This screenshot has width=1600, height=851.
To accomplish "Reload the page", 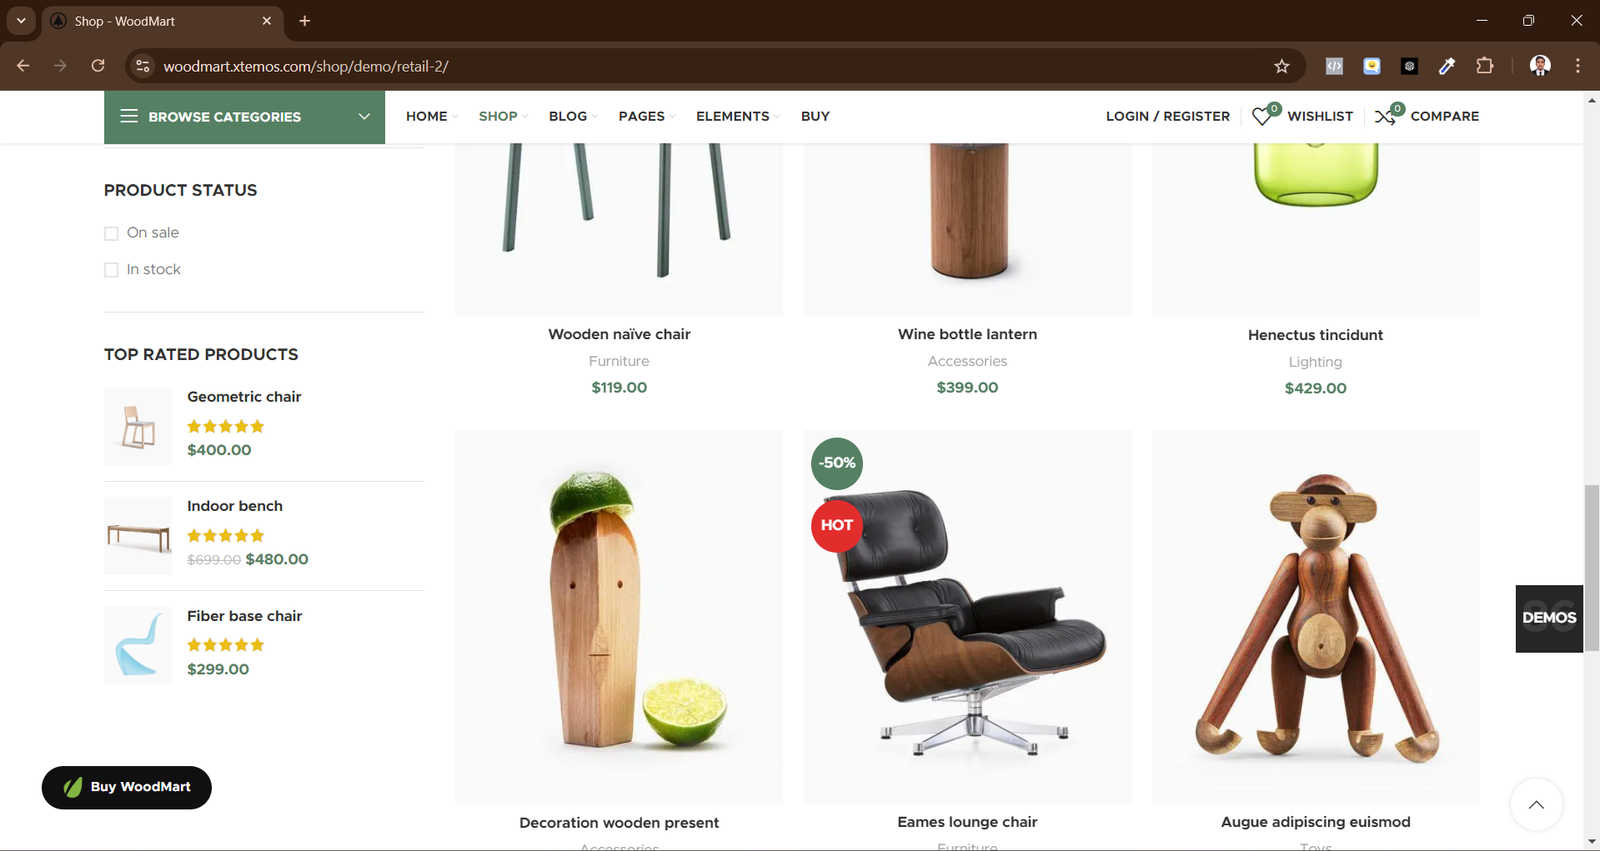I will coord(98,66).
